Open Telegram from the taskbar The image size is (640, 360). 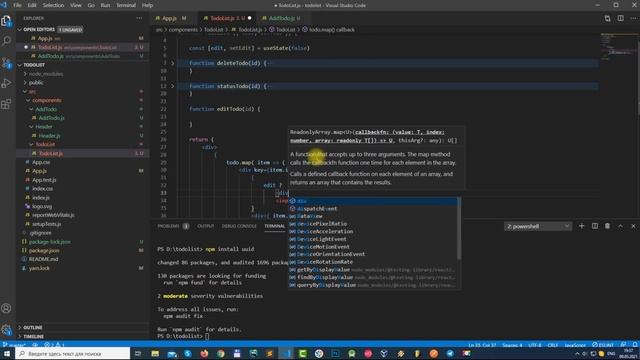(x=450, y=353)
